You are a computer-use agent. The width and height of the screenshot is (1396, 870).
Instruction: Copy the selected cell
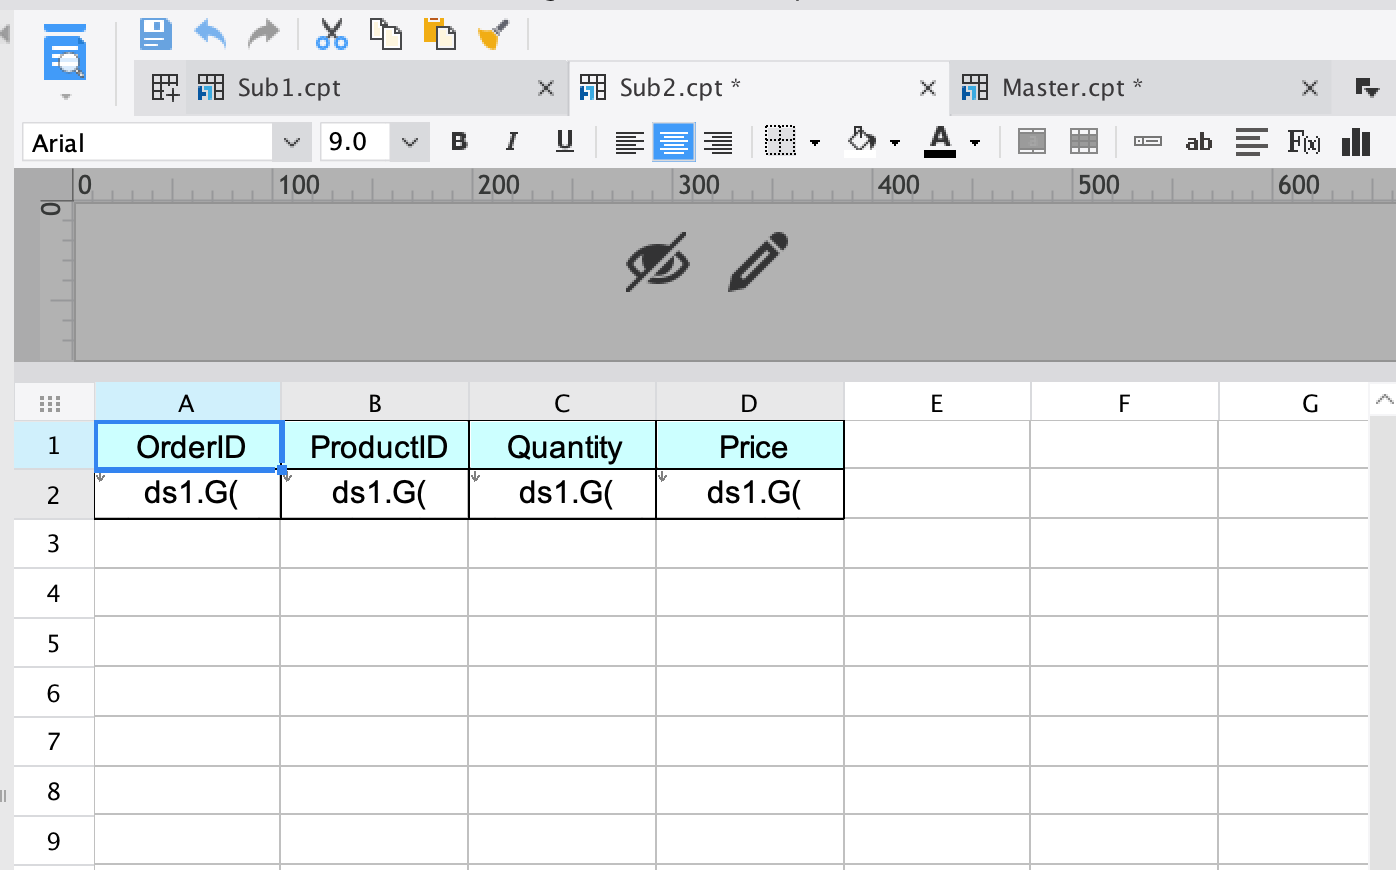(385, 33)
